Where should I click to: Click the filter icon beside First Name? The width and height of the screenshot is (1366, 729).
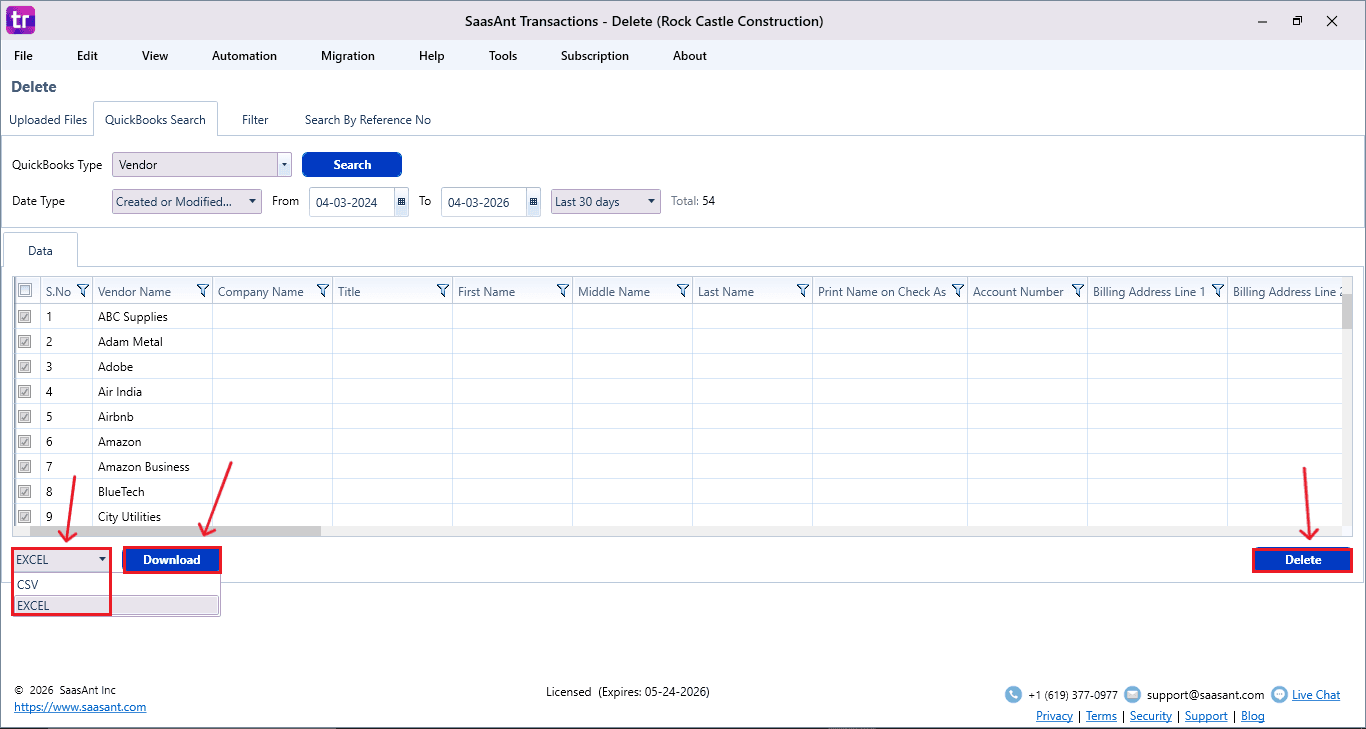pyautogui.click(x=563, y=291)
